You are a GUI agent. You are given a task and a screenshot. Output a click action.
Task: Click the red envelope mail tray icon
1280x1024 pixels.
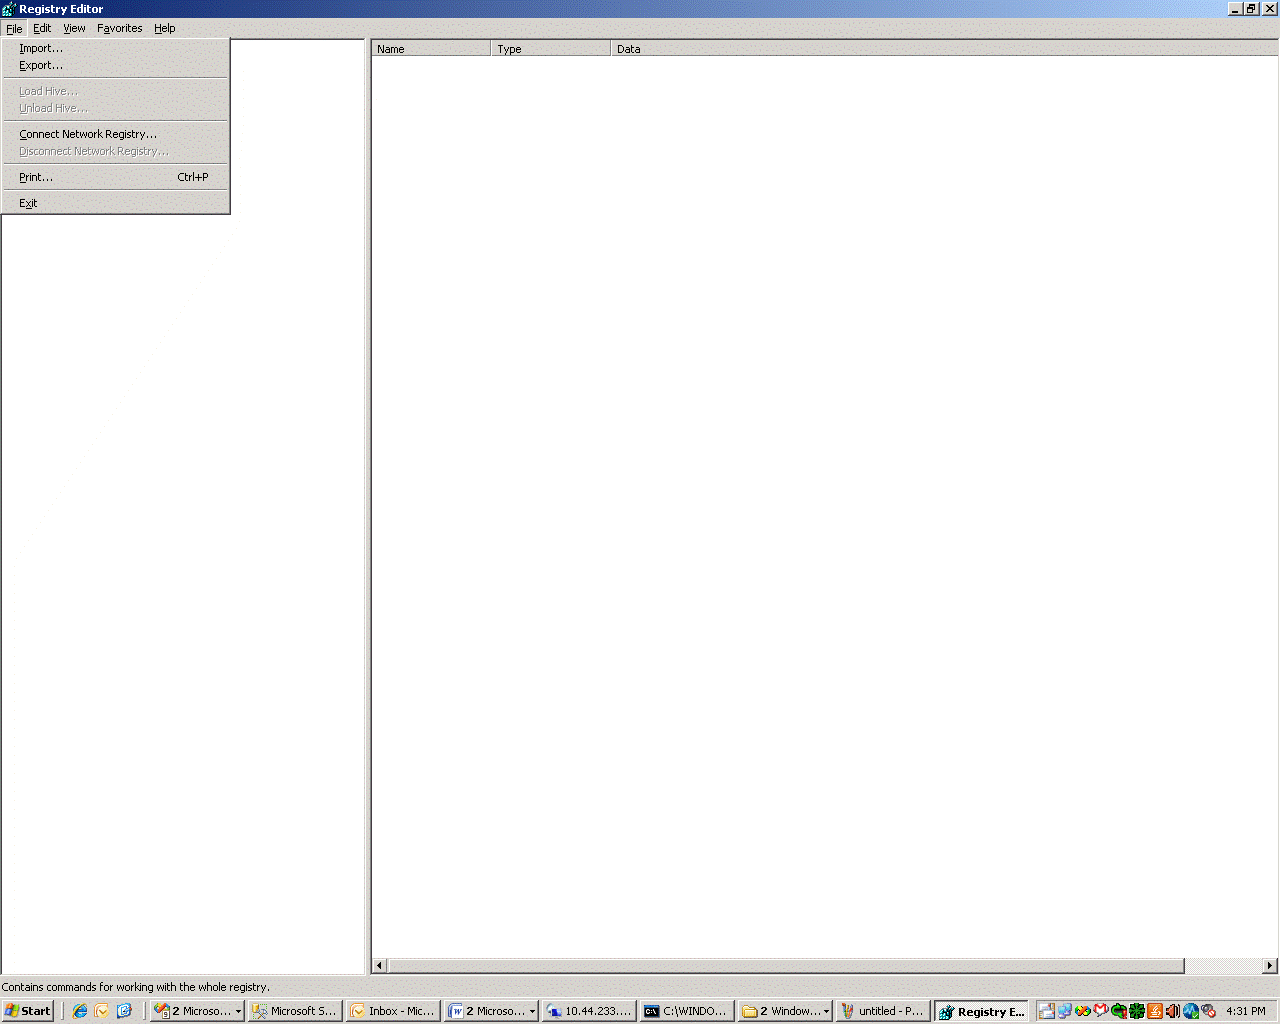pos(1101,1011)
